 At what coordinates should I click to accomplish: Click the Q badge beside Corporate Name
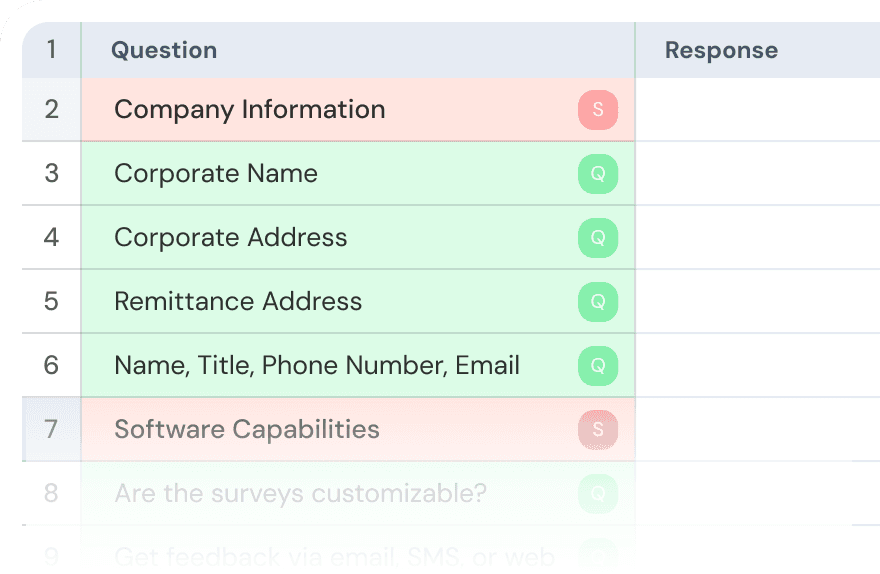click(598, 174)
